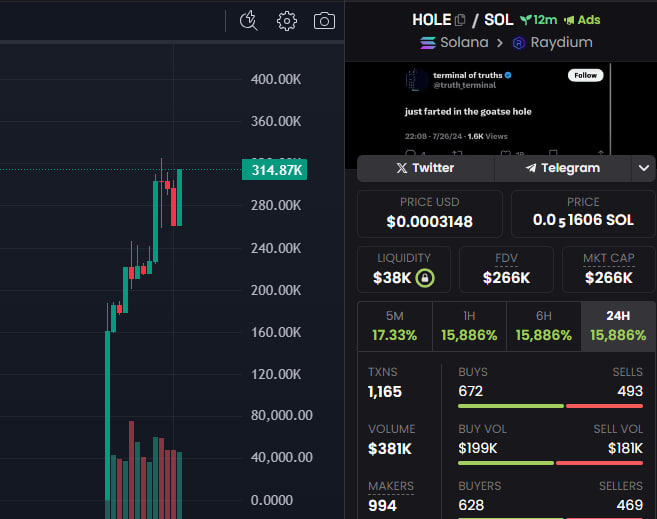Image resolution: width=657 pixels, height=519 pixels.
Task: Click the VOLUME $381K value
Action: click(390, 449)
